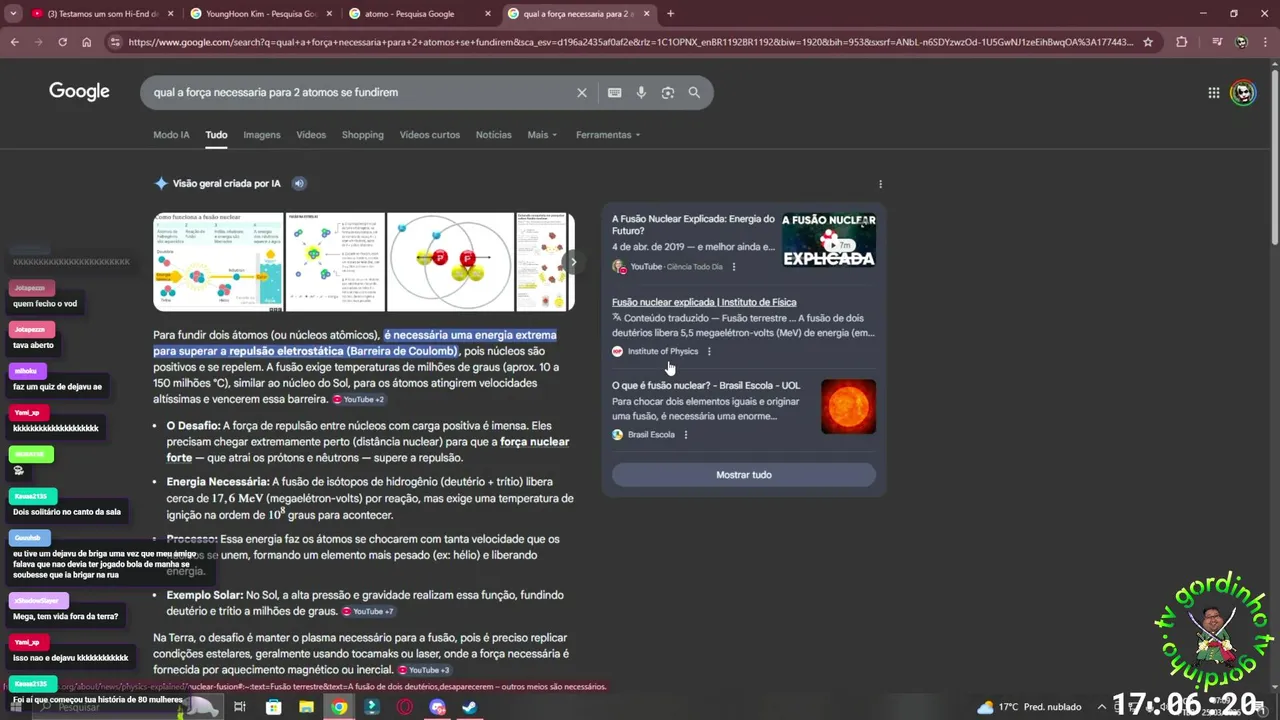The height and width of the screenshot is (720, 1280).
Task: Click the Mostrar tudo button
Action: pyautogui.click(x=744, y=475)
